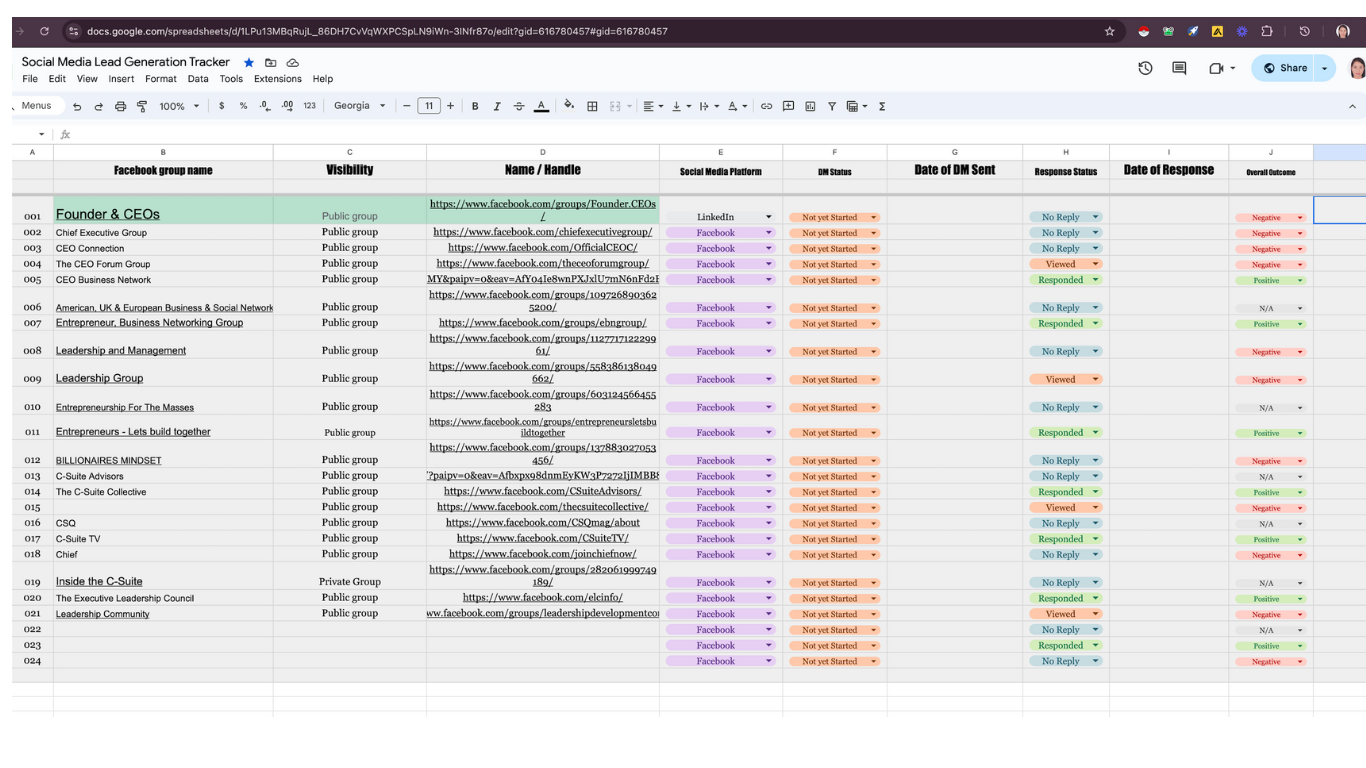This screenshot has width=1366, height=768.
Task: Open the OfficialCEOC Facebook link
Action: 542,248
